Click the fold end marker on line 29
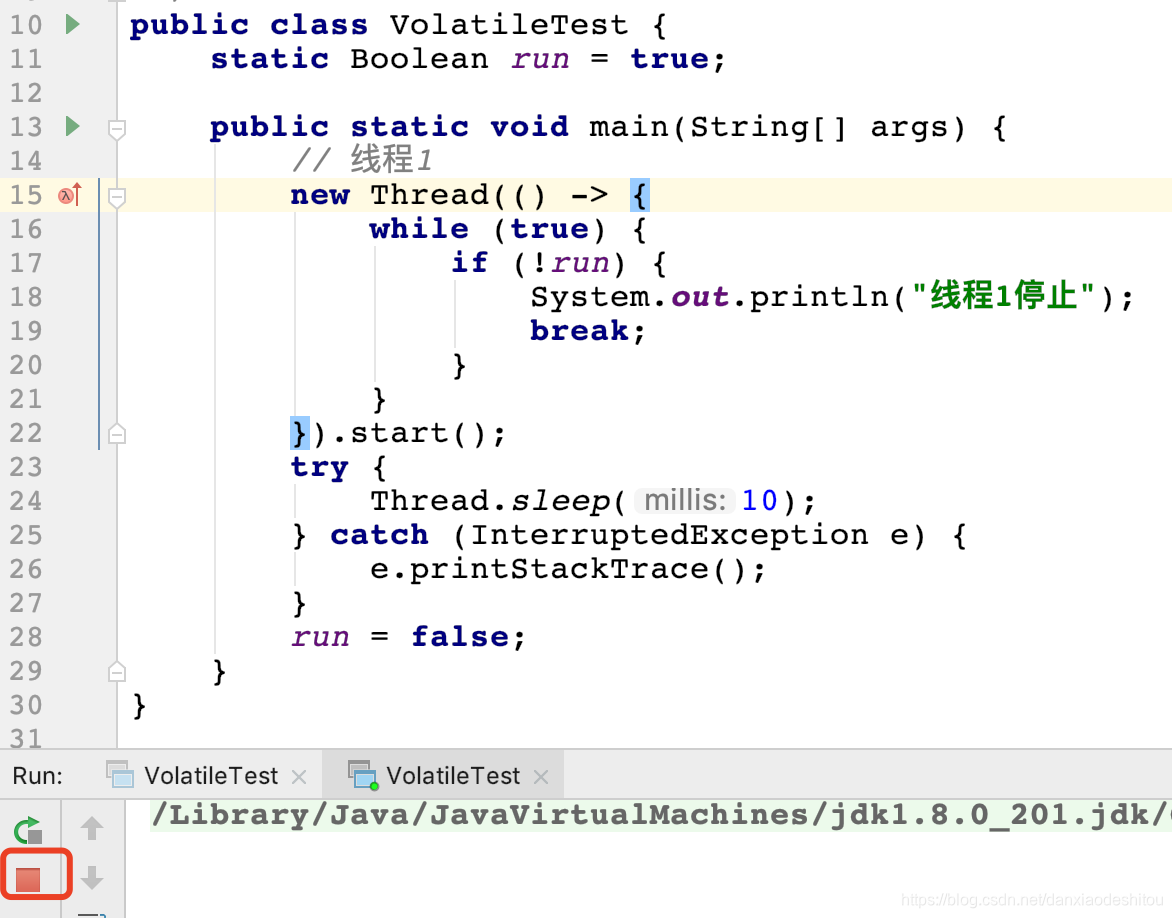This screenshot has width=1172, height=918. pos(117,671)
